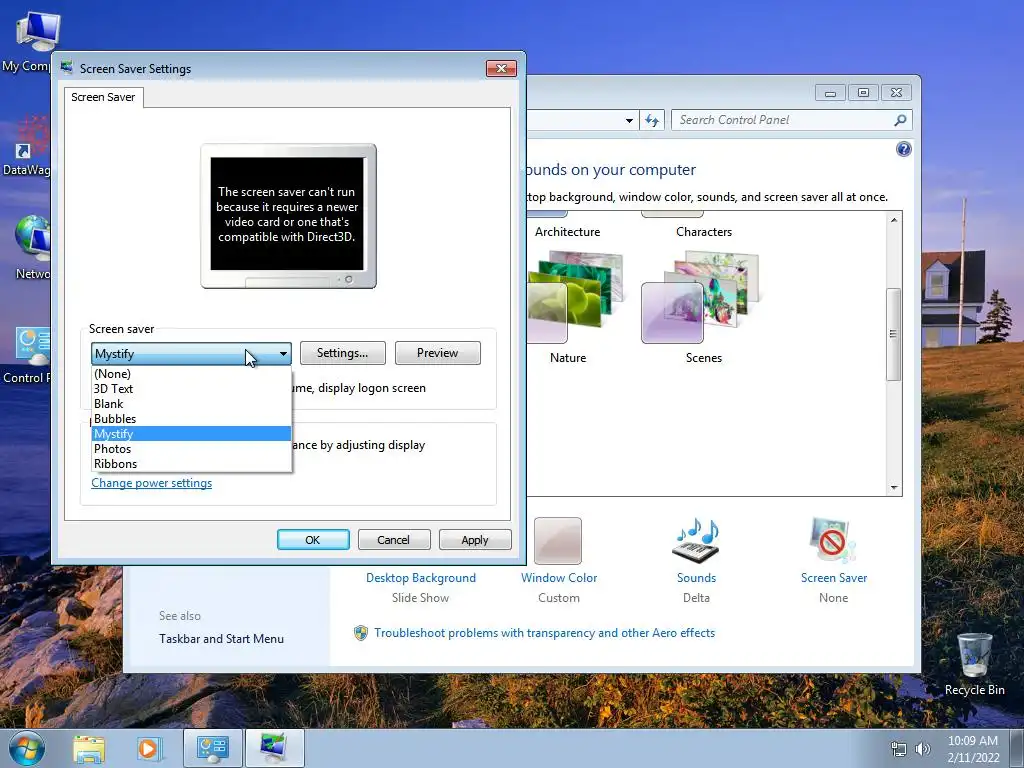This screenshot has width=1024, height=768.
Task: Click the clock showing 10:09 AM
Action: (973, 741)
